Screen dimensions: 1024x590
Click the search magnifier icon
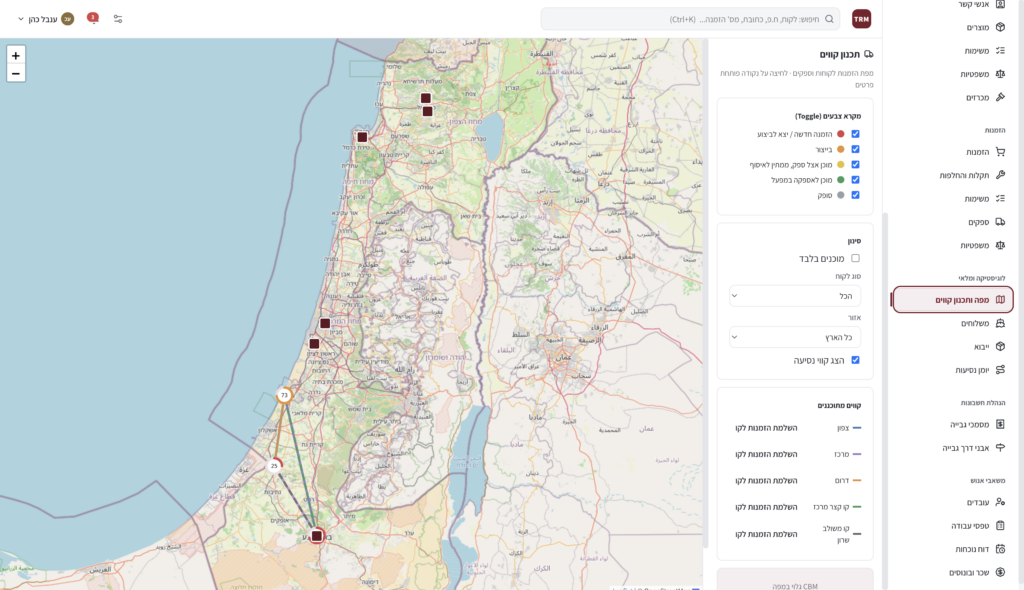[x=829, y=19]
